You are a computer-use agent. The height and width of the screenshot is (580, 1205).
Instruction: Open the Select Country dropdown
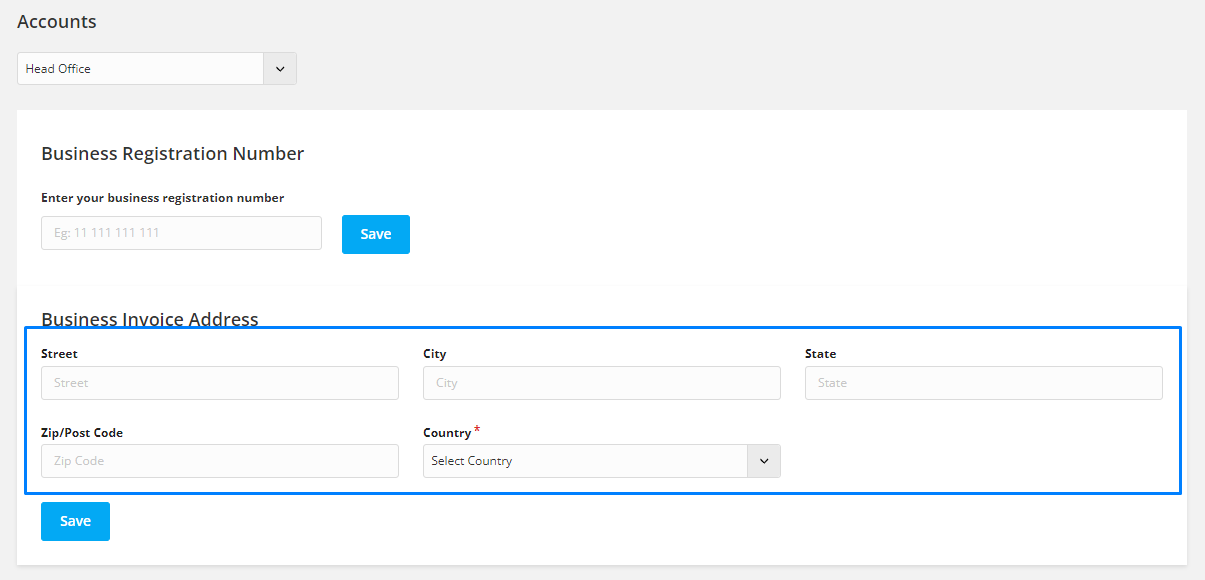coord(602,461)
